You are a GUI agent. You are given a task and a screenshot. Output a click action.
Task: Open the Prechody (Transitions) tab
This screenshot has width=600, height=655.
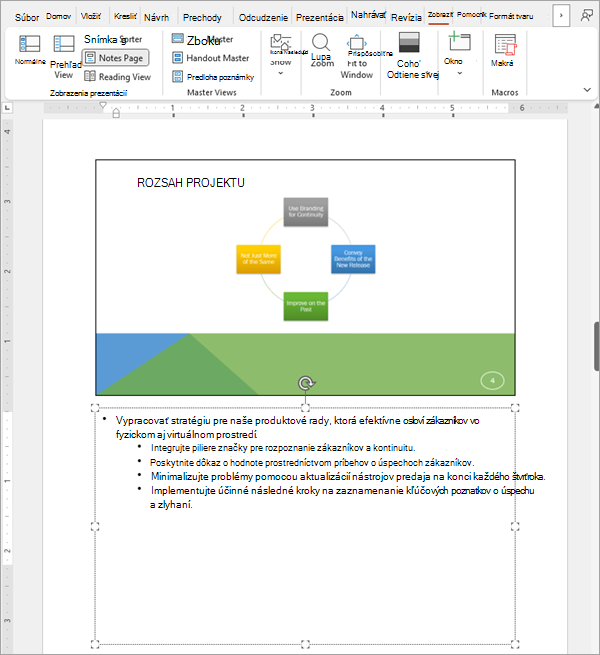[202, 18]
